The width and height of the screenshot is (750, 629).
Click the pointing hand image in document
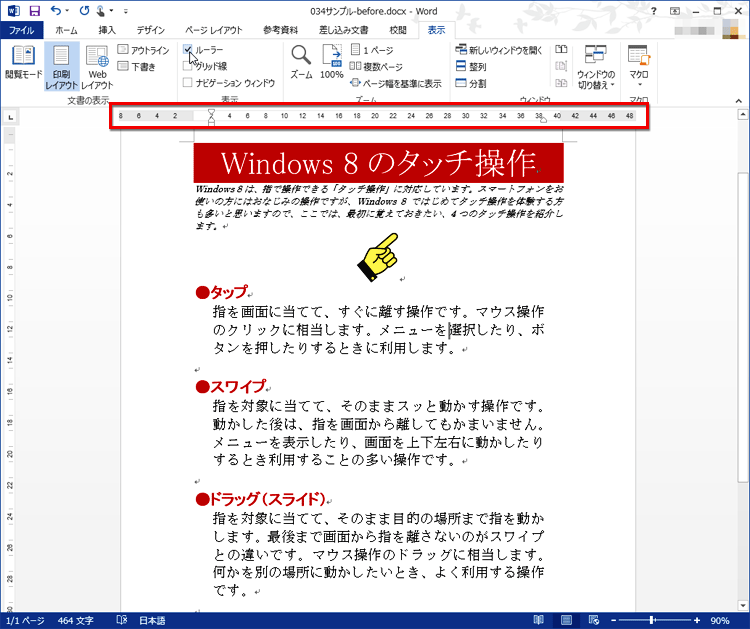coord(378,257)
